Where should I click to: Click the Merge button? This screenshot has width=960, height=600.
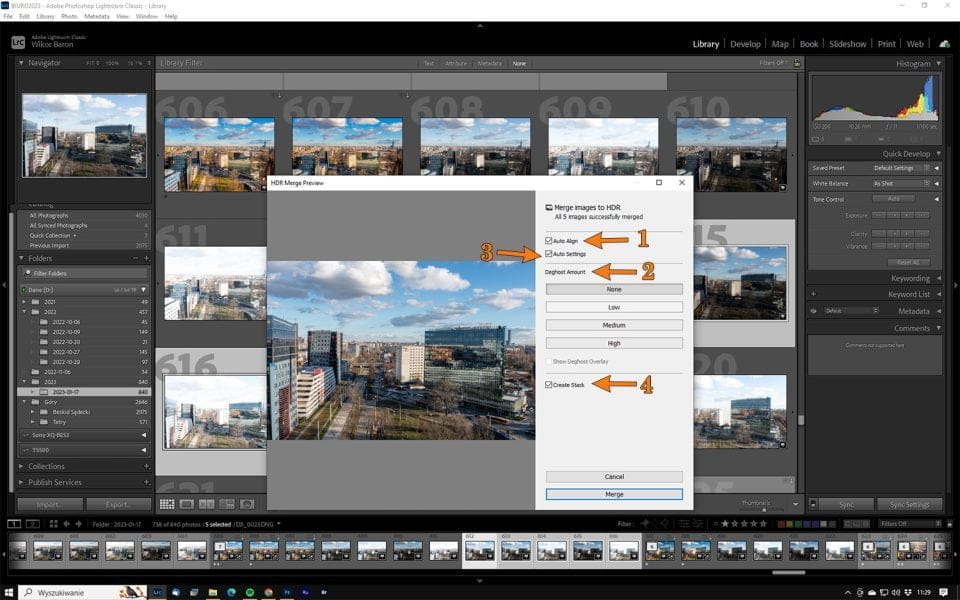(613, 494)
